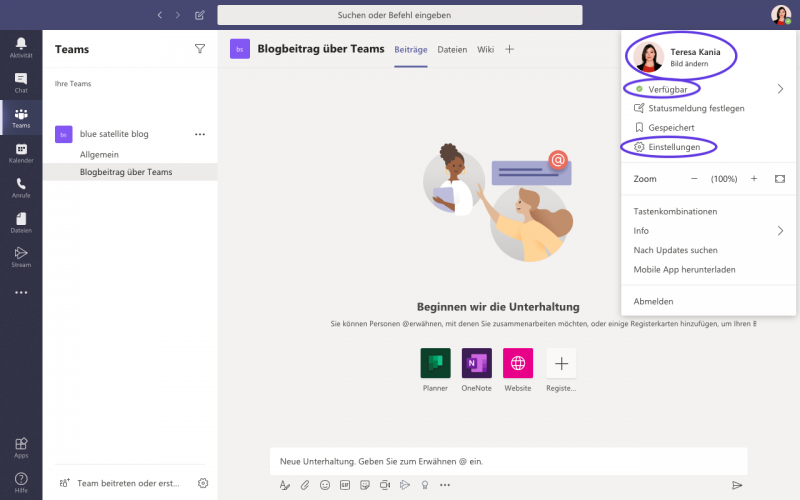Open more options for blue satellite blog
800x500 pixels.
click(200, 134)
